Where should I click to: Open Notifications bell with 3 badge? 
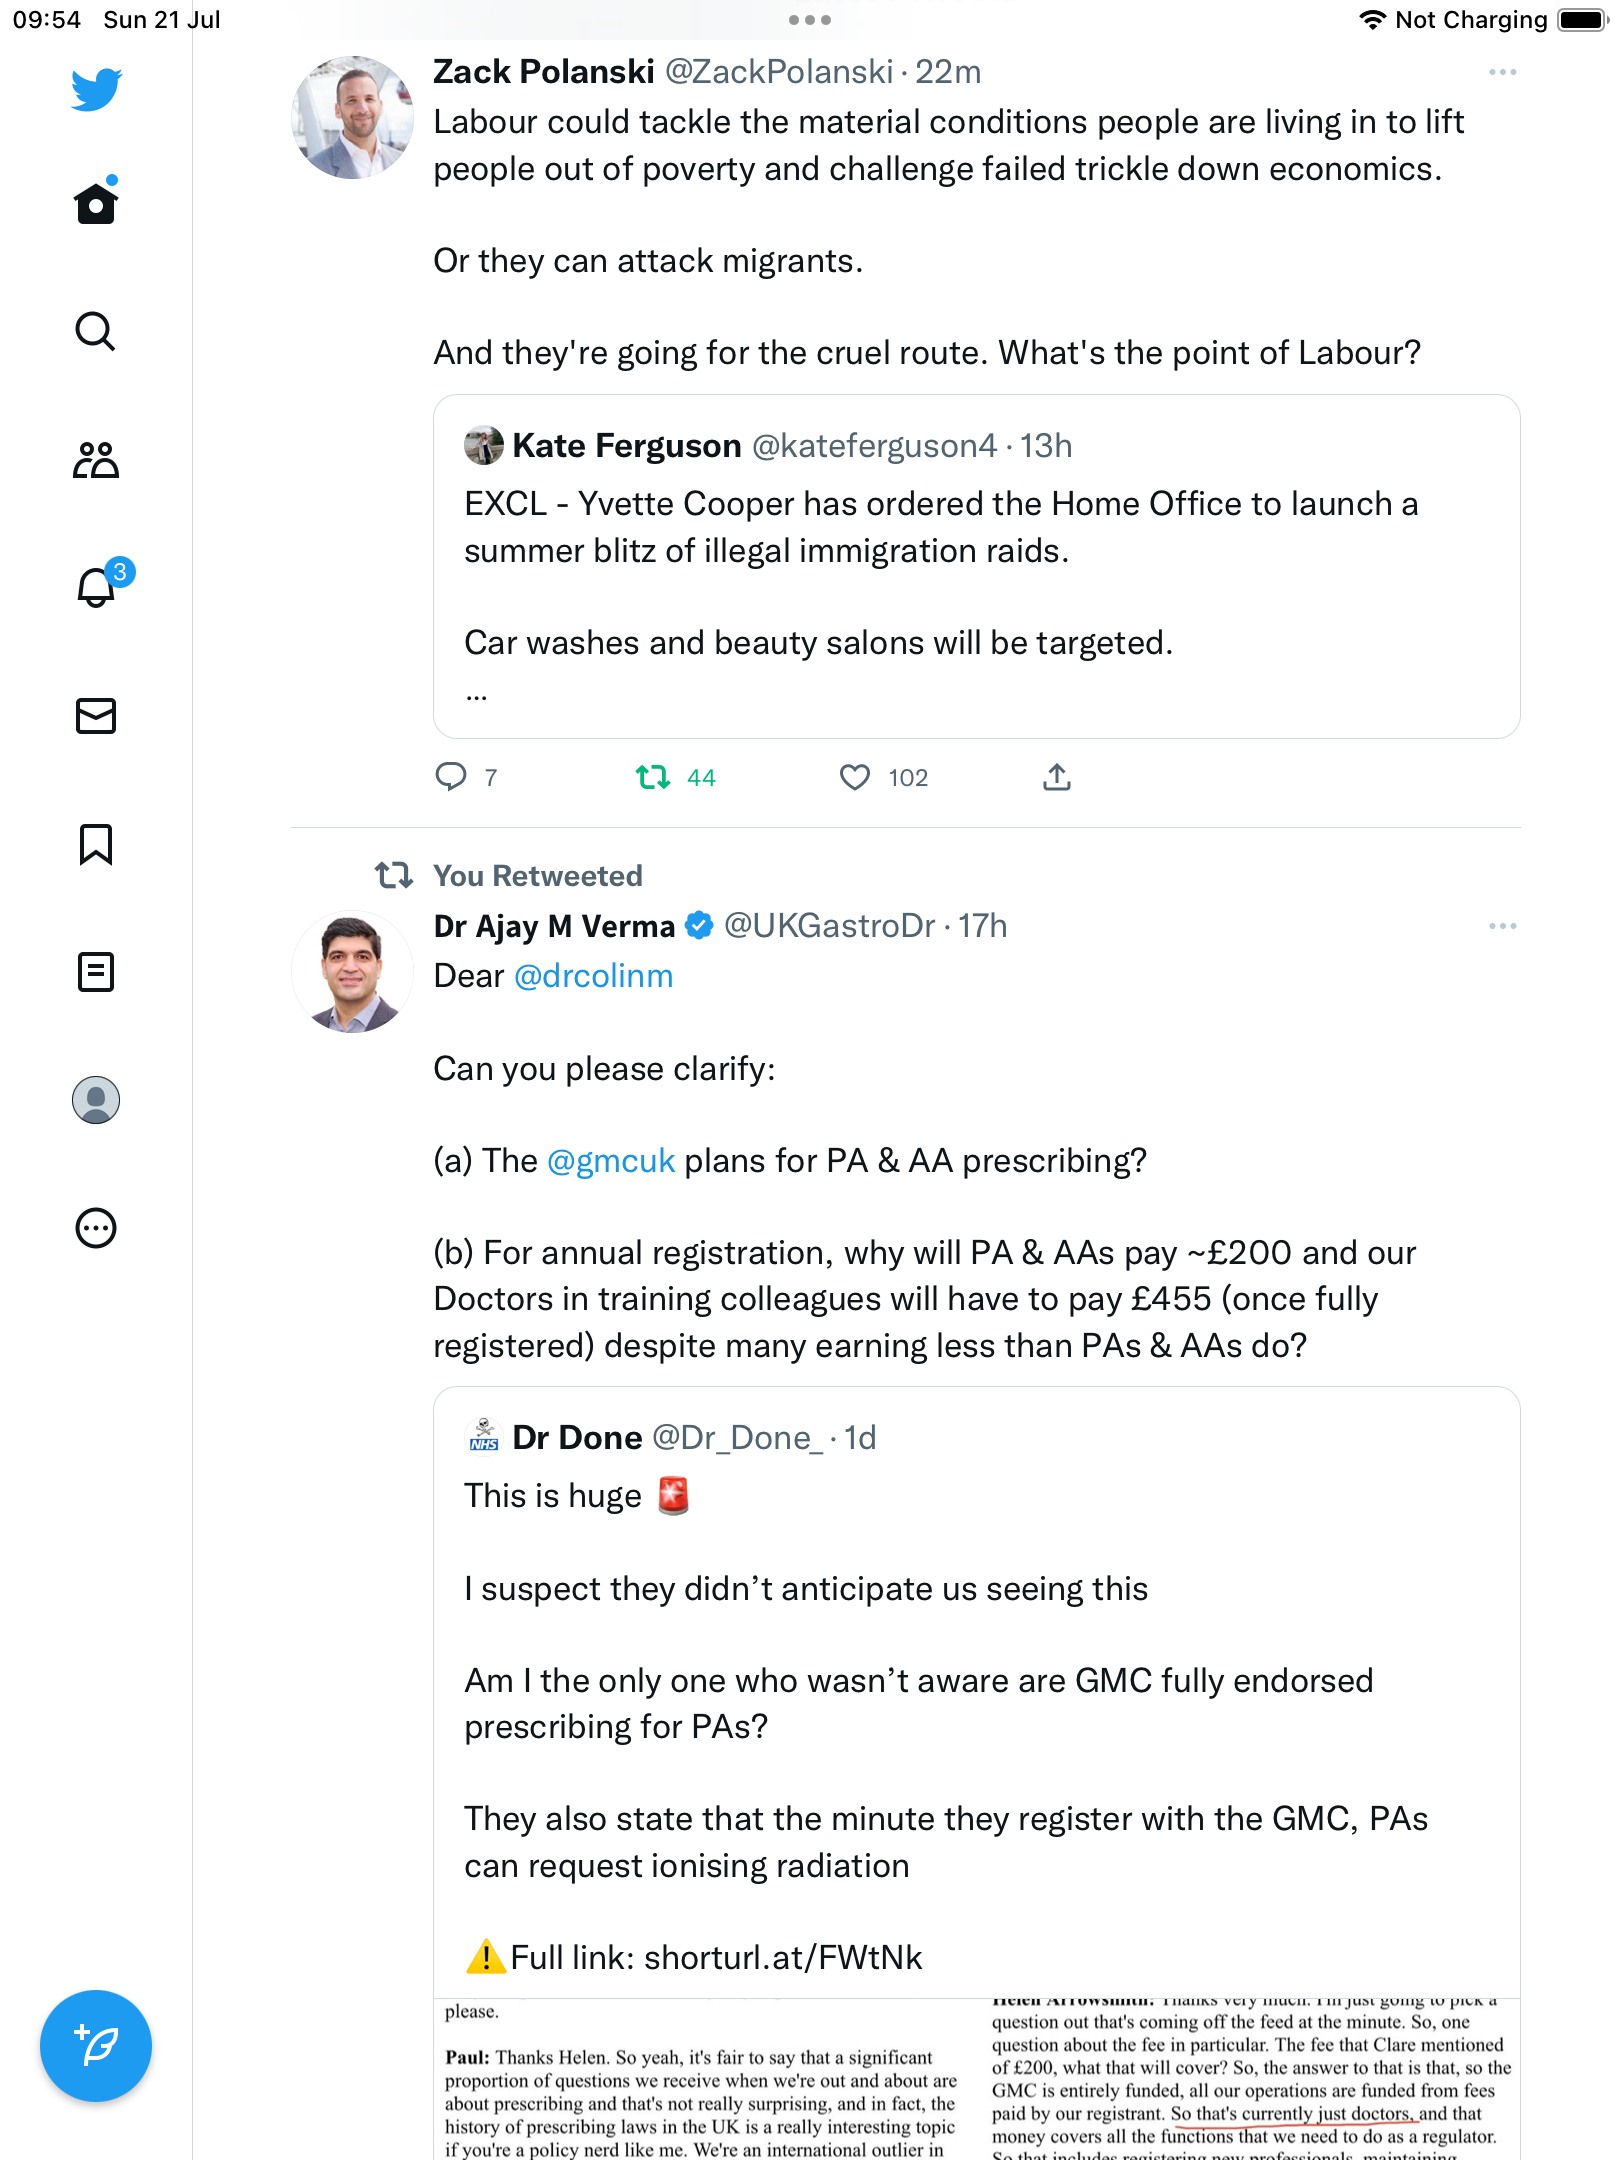click(x=98, y=588)
